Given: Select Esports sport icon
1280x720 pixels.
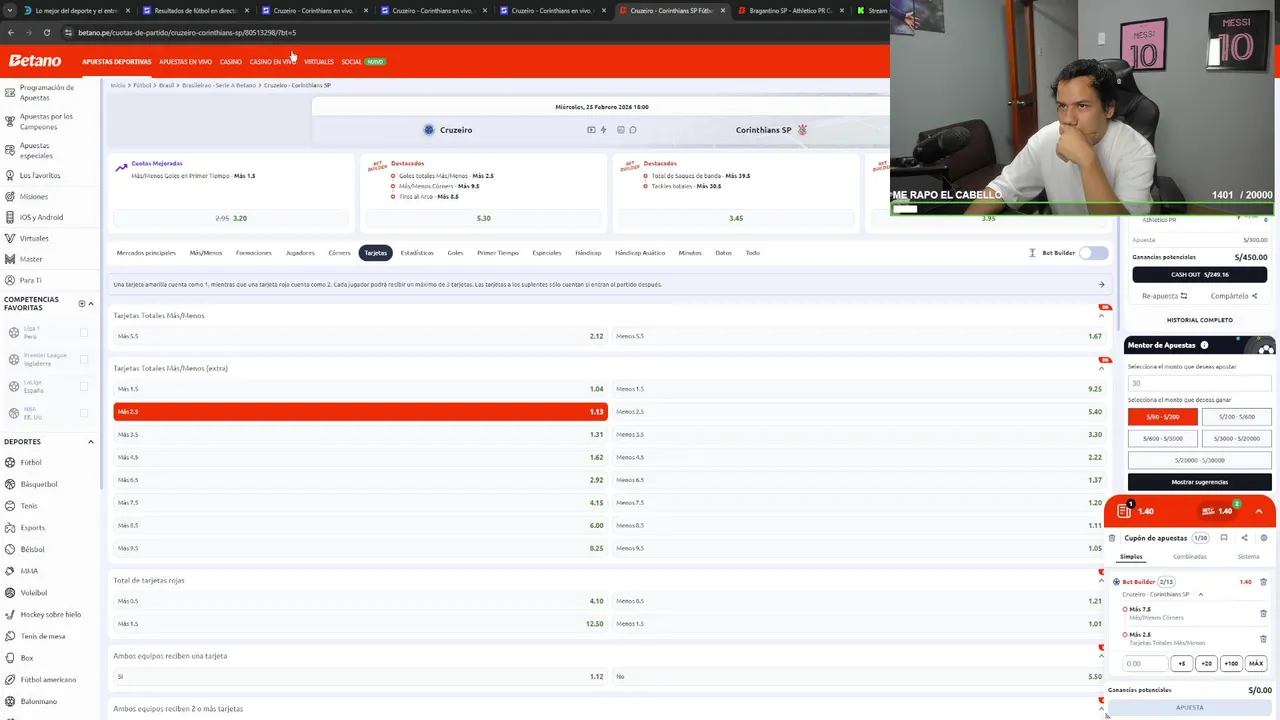Looking at the screenshot, I should tap(9, 528).
